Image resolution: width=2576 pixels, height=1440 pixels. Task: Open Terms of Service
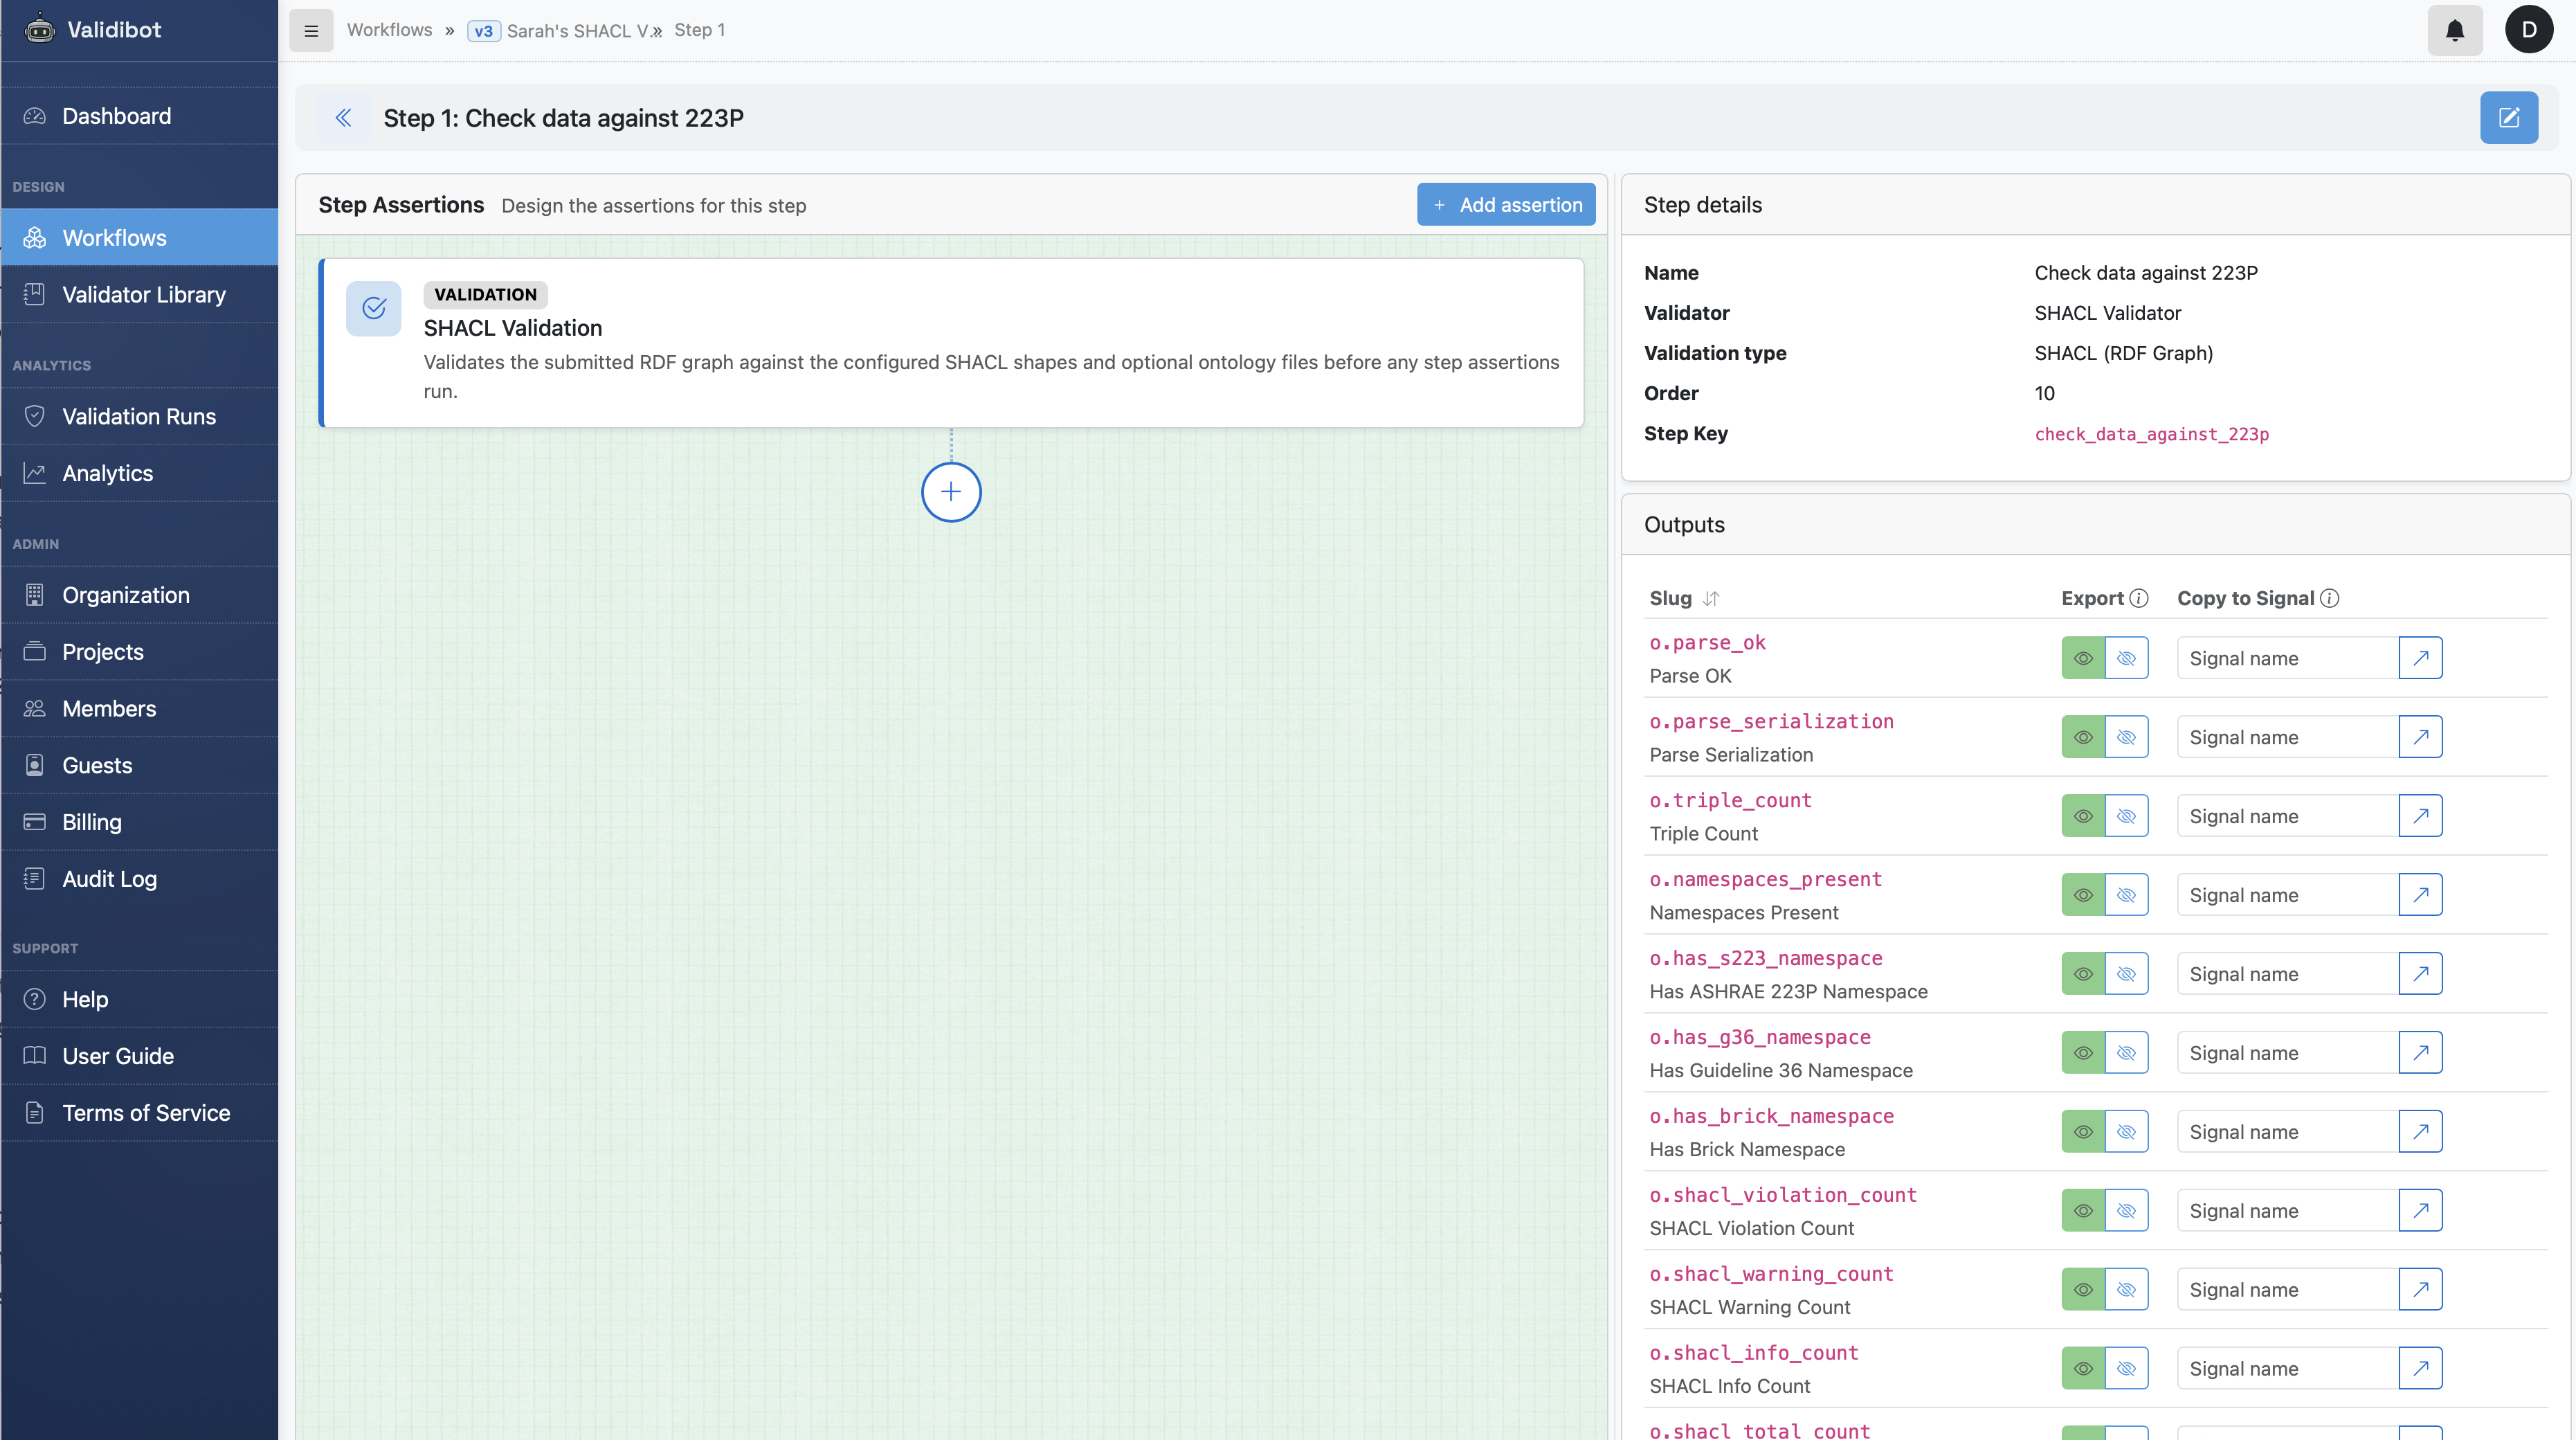coord(139,1113)
